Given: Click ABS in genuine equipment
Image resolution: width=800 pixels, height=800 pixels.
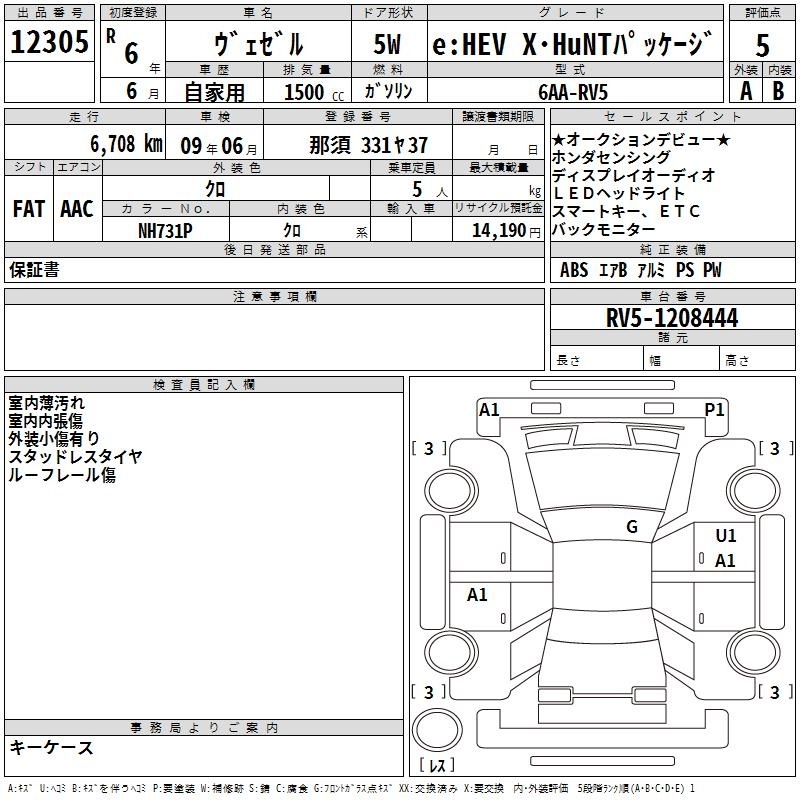Looking at the screenshot, I should point(574,270).
